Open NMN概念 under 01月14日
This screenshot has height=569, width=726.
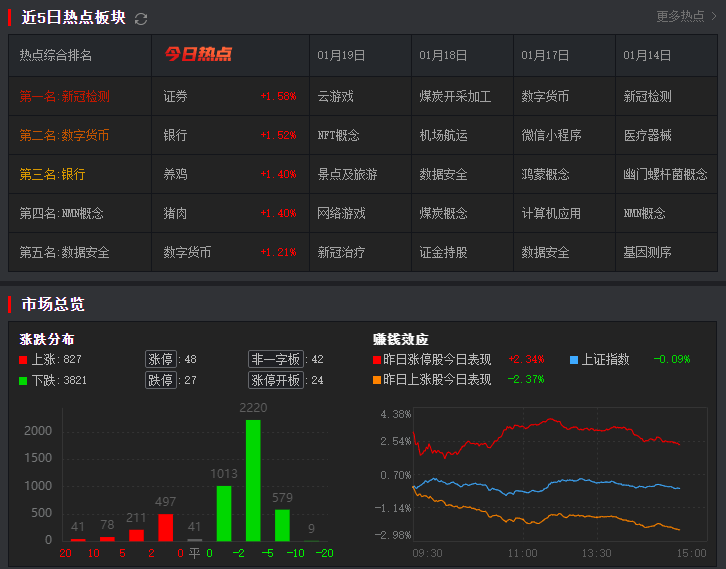pos(644,213)
